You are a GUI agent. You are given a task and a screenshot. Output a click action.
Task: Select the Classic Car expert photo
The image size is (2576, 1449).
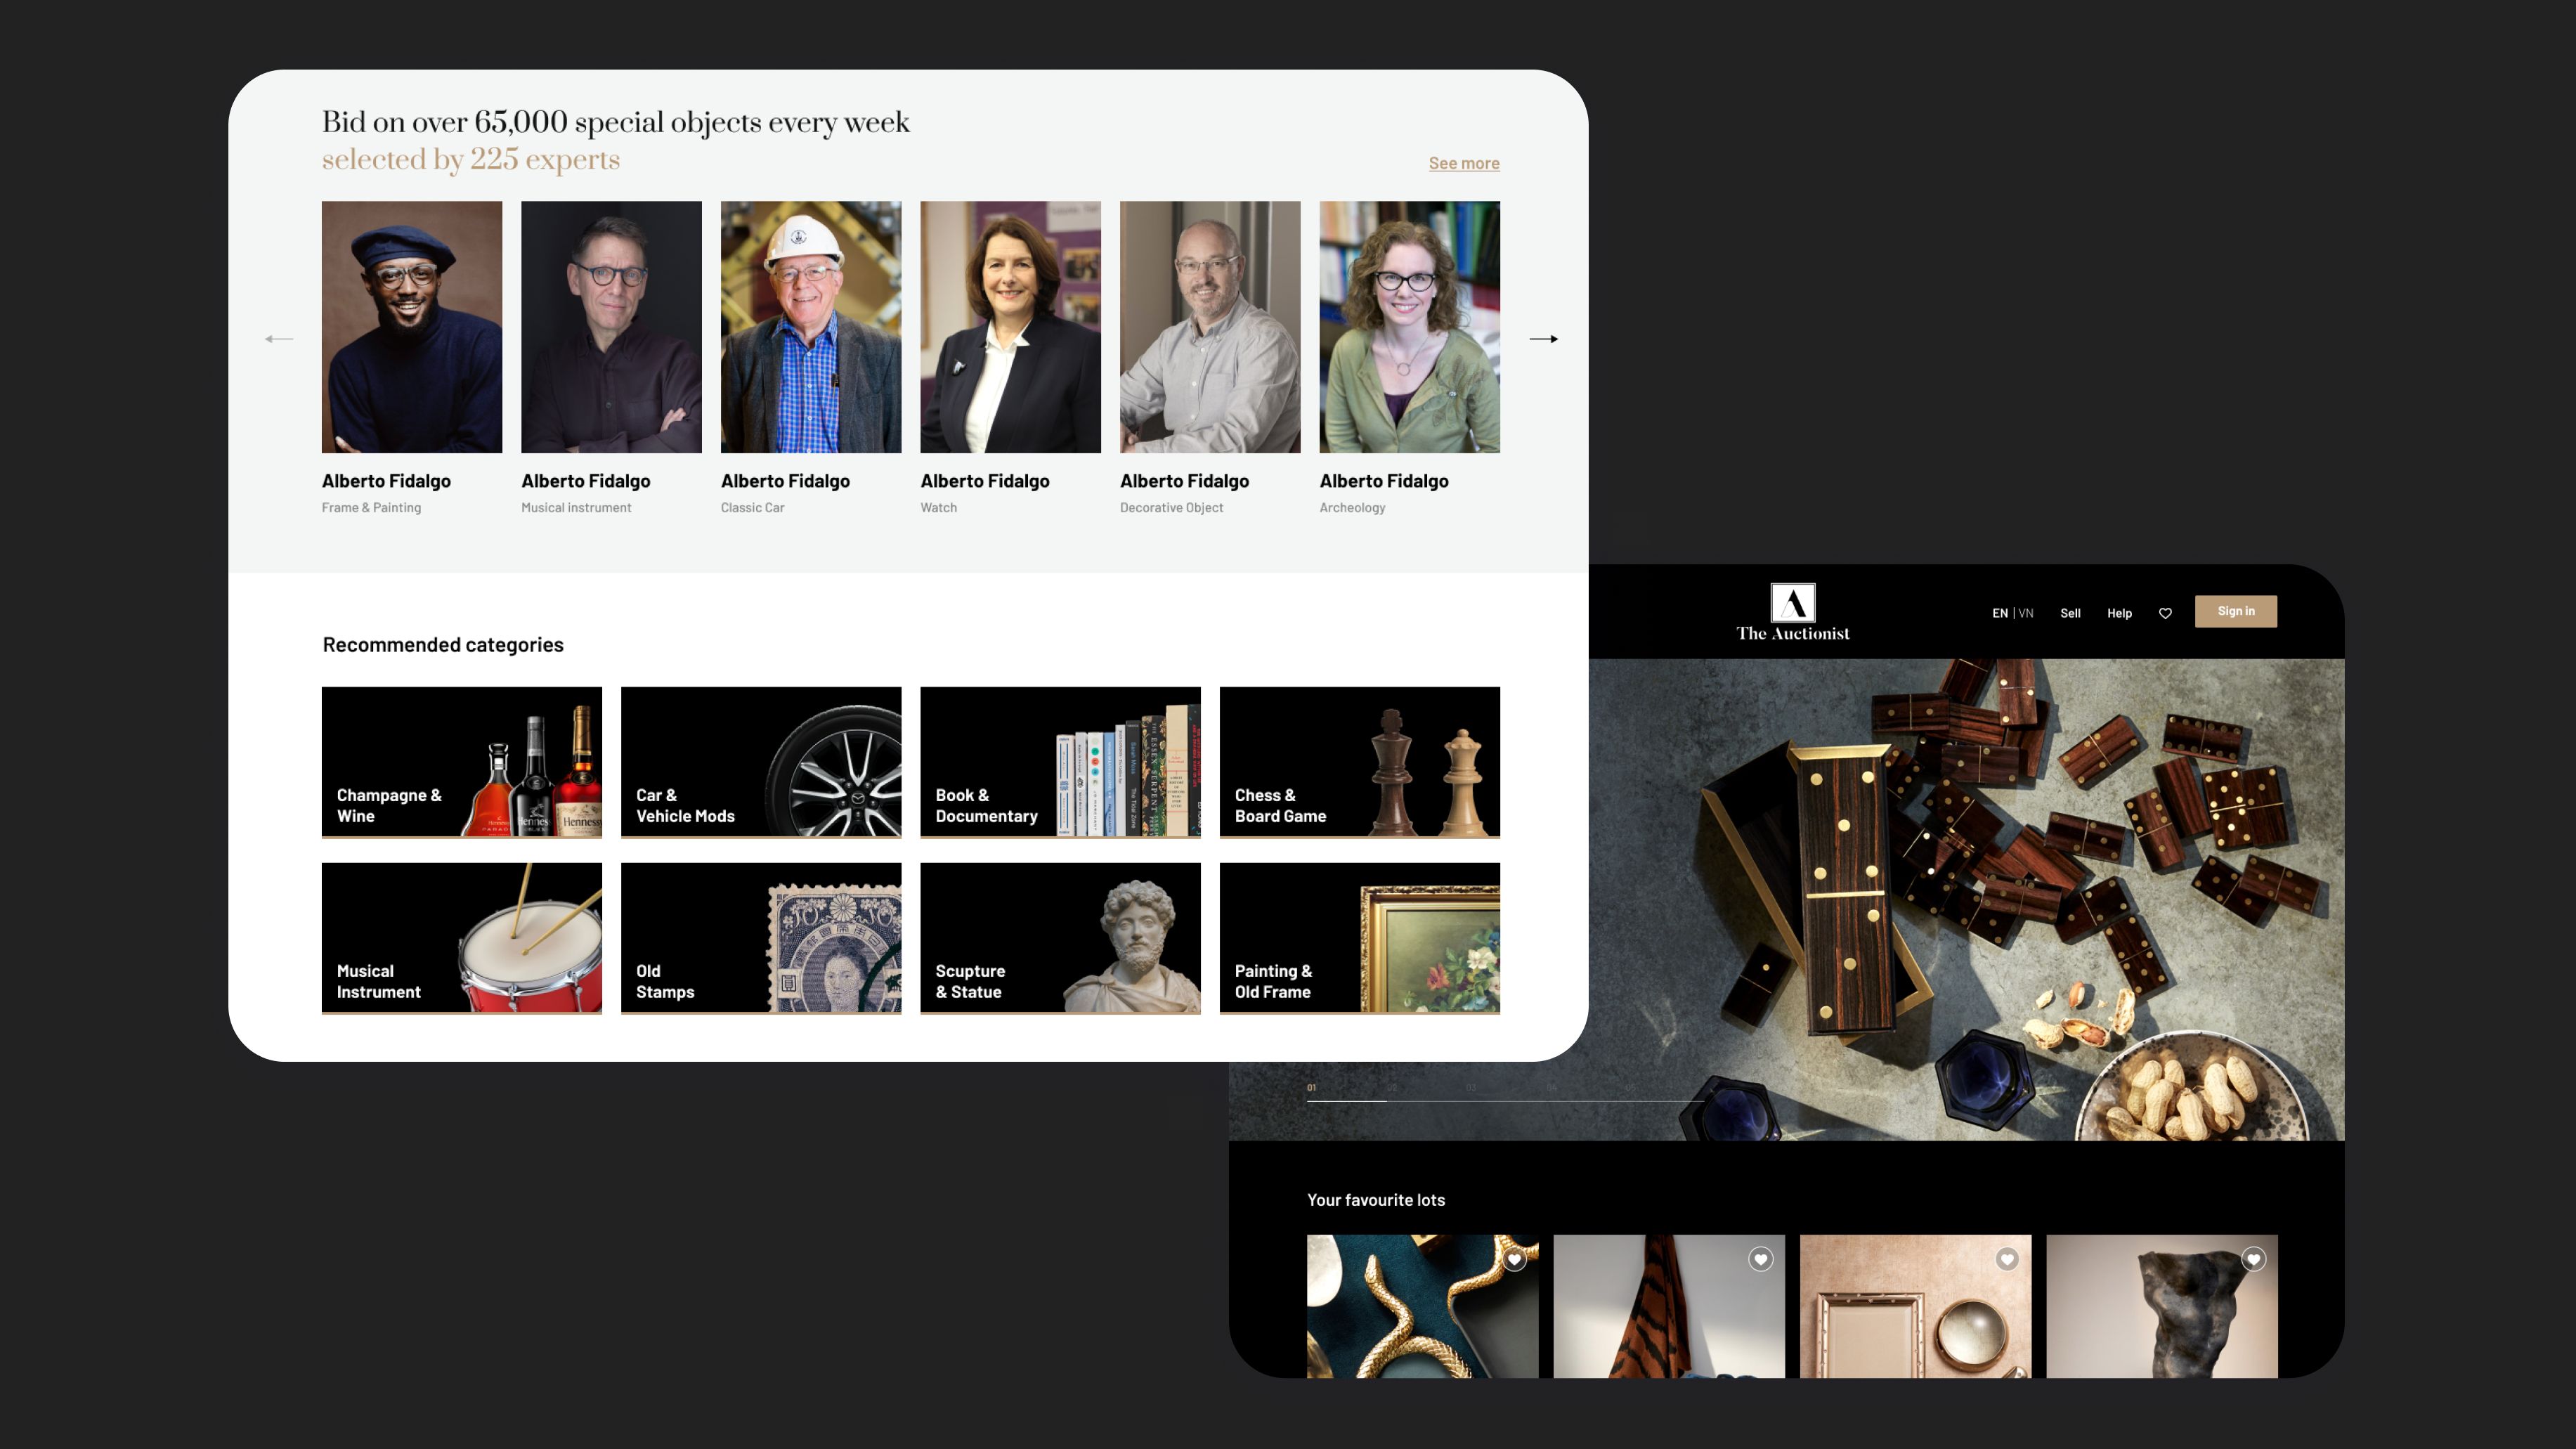[x=810, y=327]
